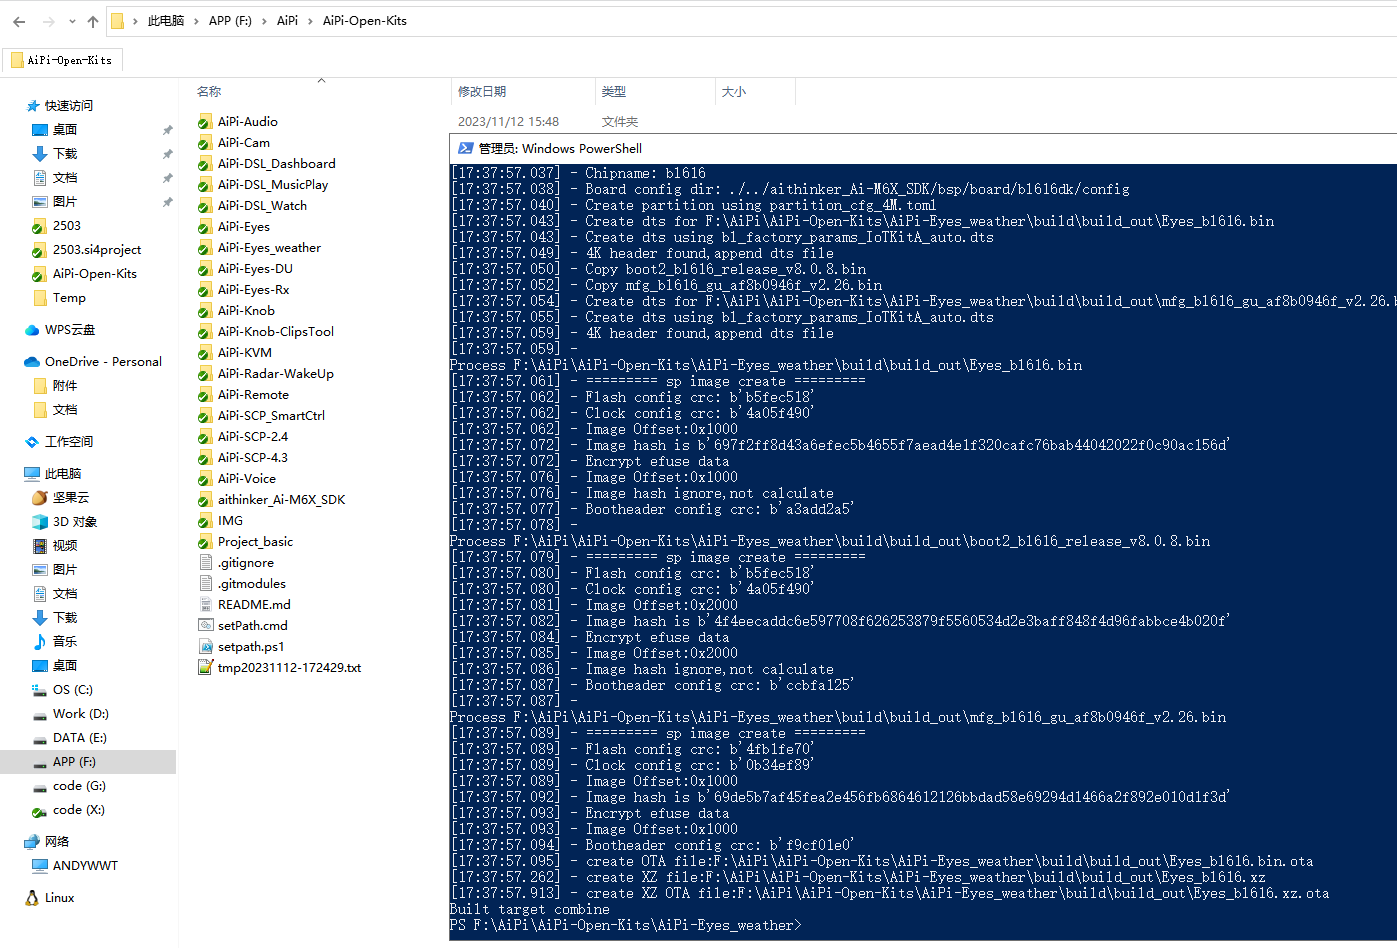Select the AiPi-Audio folder icon
The width and height of the screenshot is (1397, 948).
pyautogui.click(x=206, y=122)
